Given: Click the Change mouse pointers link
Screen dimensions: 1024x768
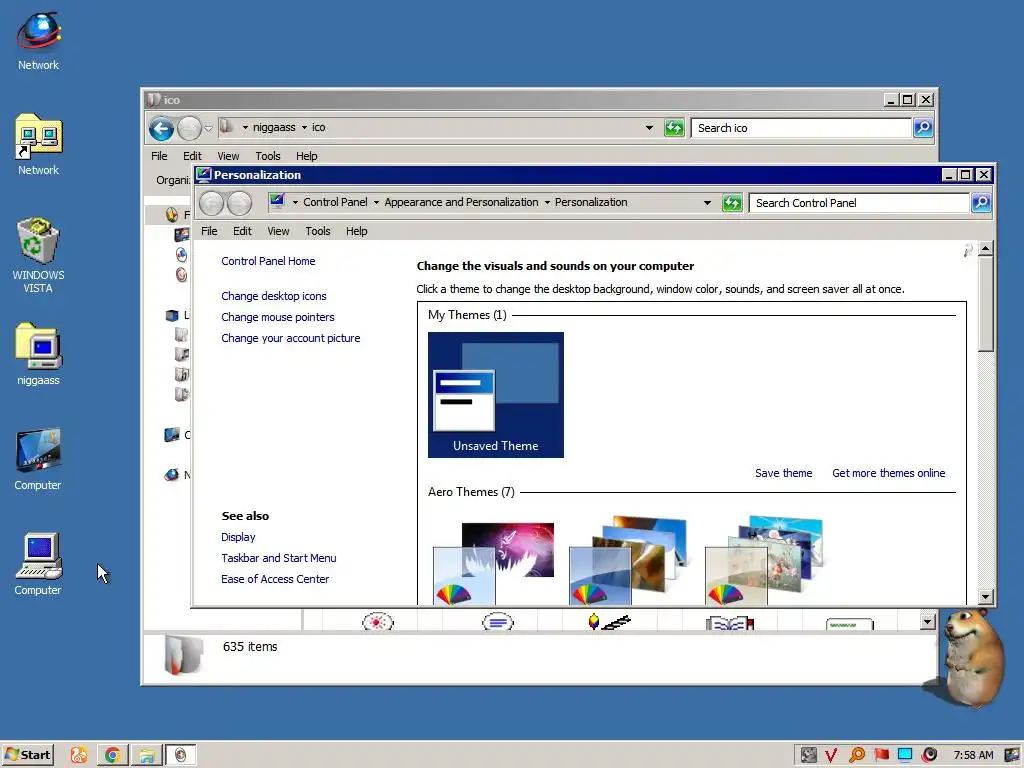Looking at the screenshot, I should coord(278,317).
